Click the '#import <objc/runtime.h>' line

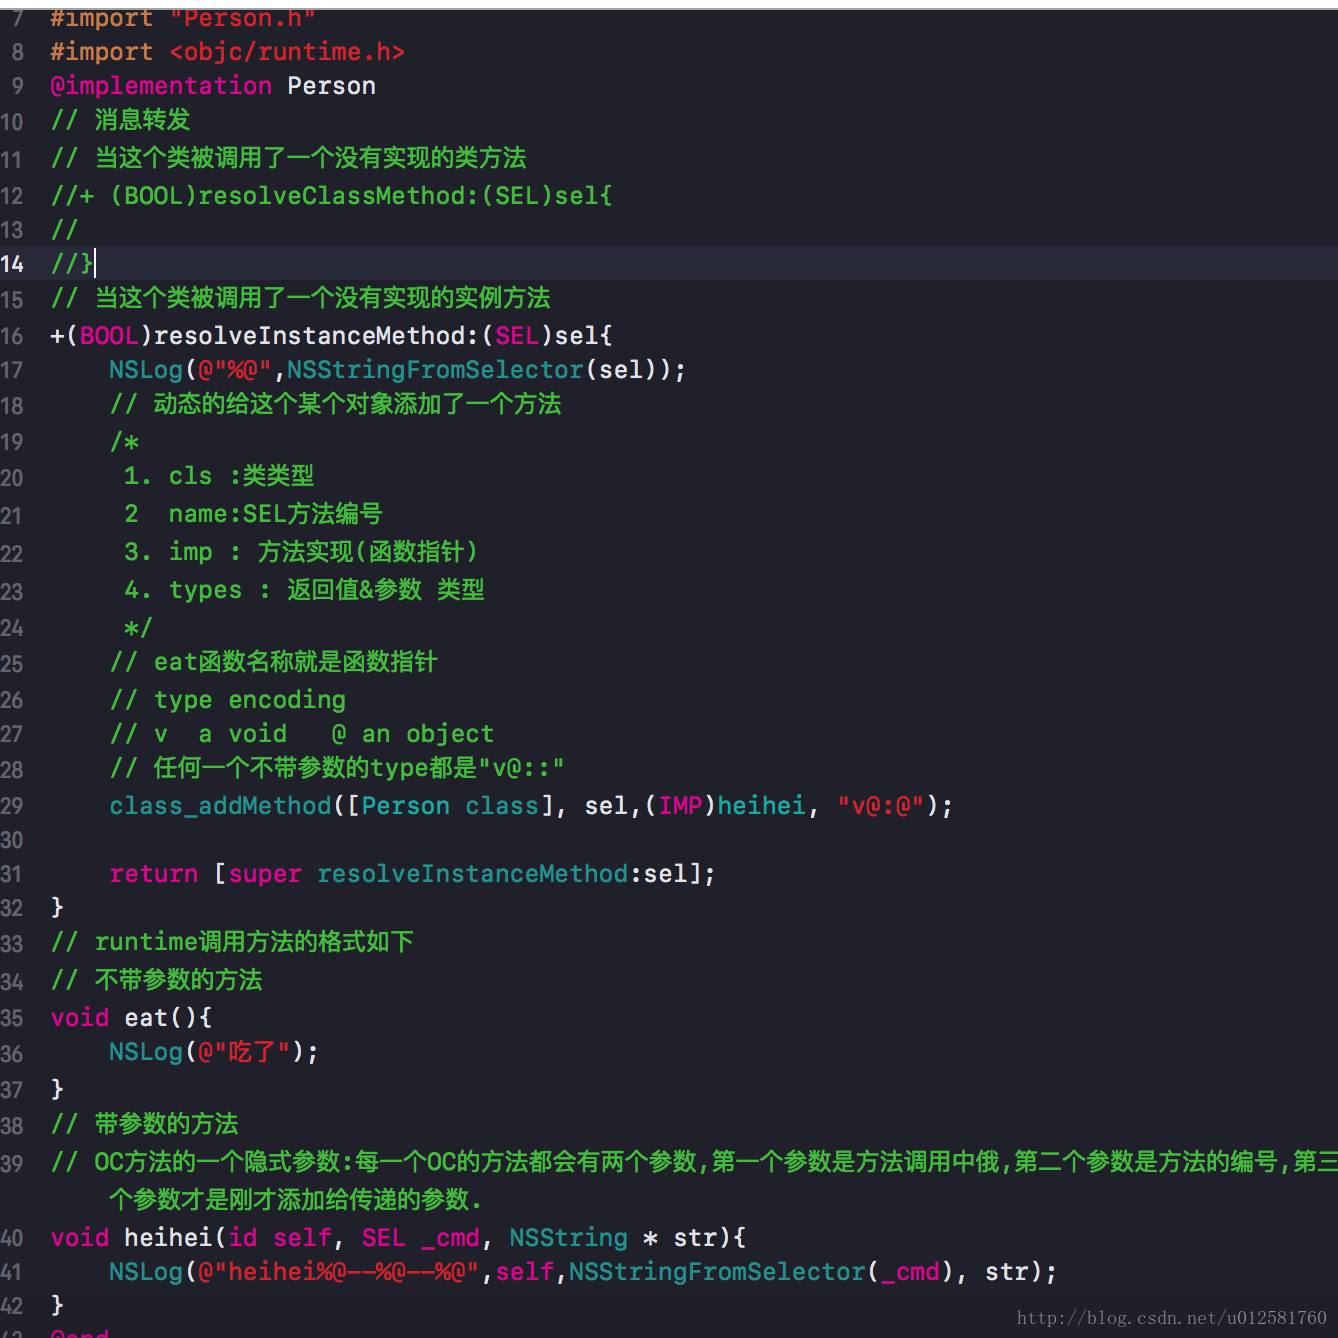coord(227,52)
